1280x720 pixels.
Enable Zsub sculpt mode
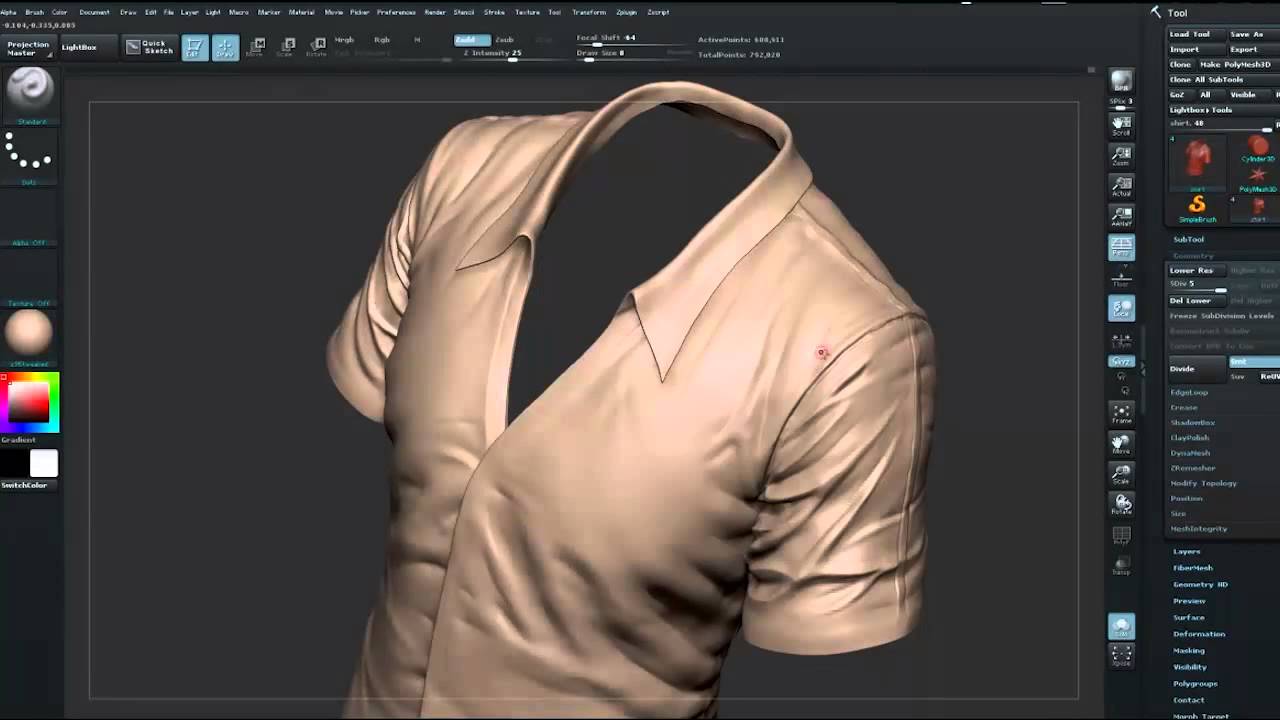point(505,40)
